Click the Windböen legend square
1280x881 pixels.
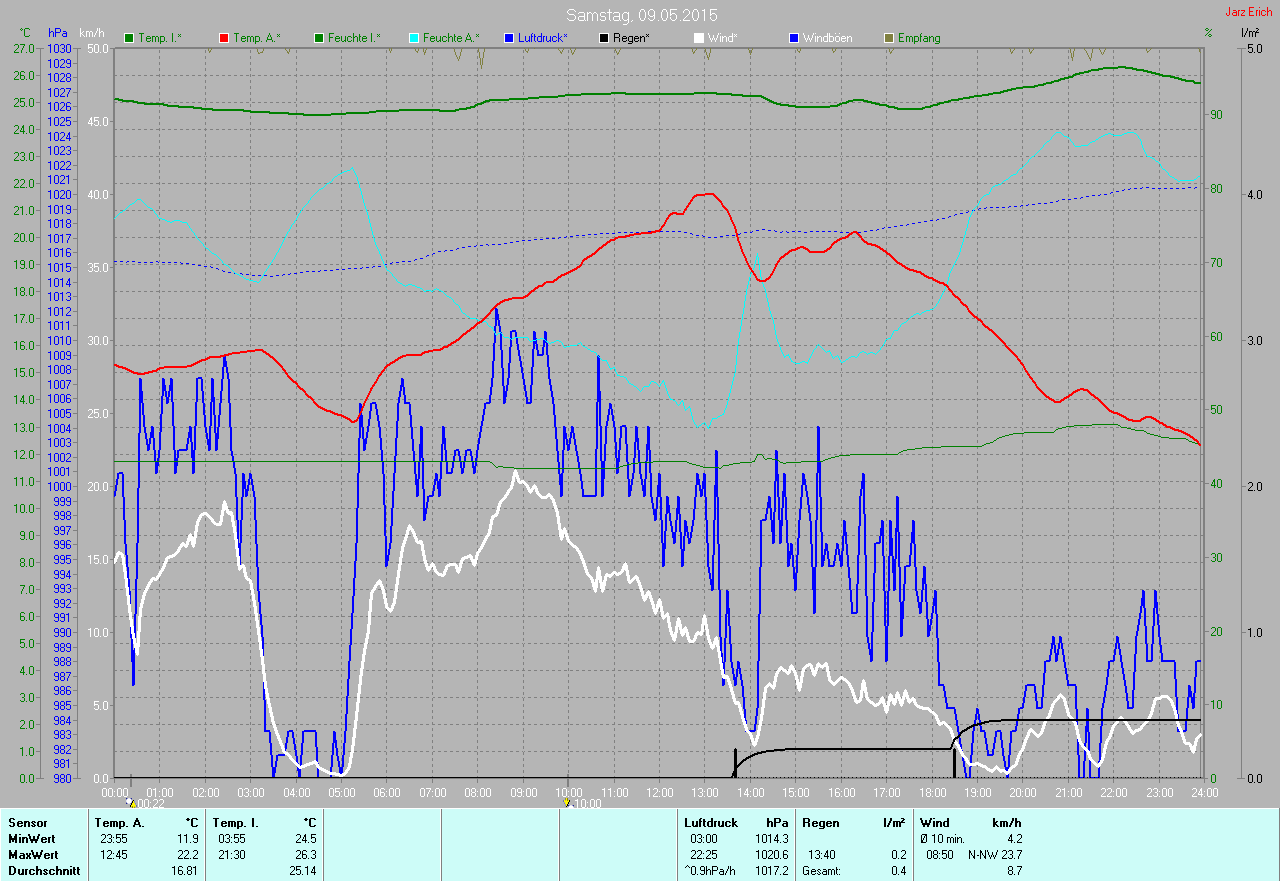795,38
